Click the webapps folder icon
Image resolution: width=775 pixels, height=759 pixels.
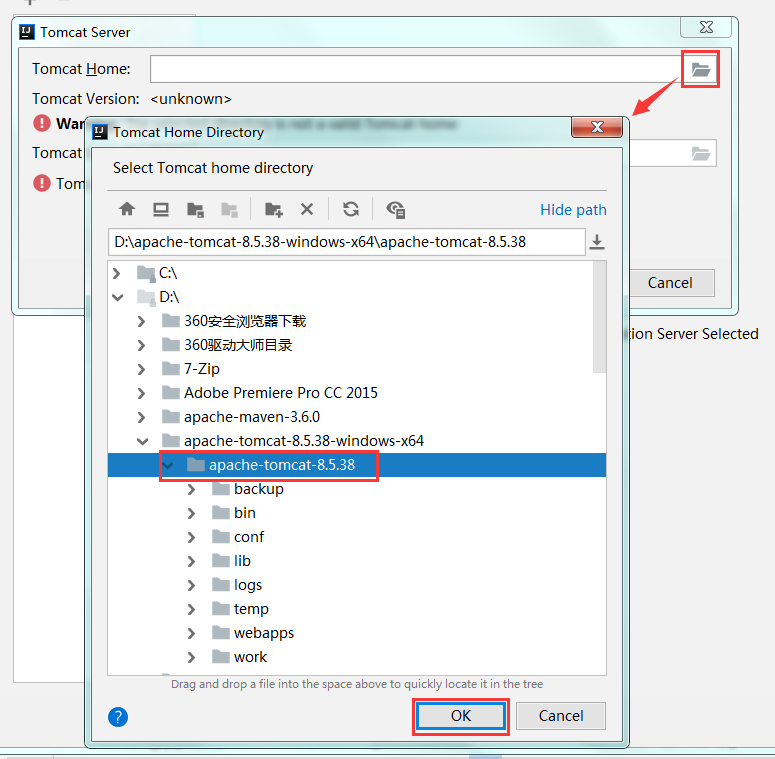tap(220, 632)
